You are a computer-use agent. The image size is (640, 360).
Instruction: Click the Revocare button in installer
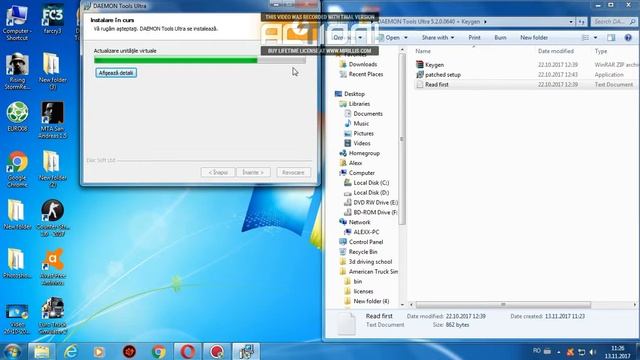pos(293,172)
